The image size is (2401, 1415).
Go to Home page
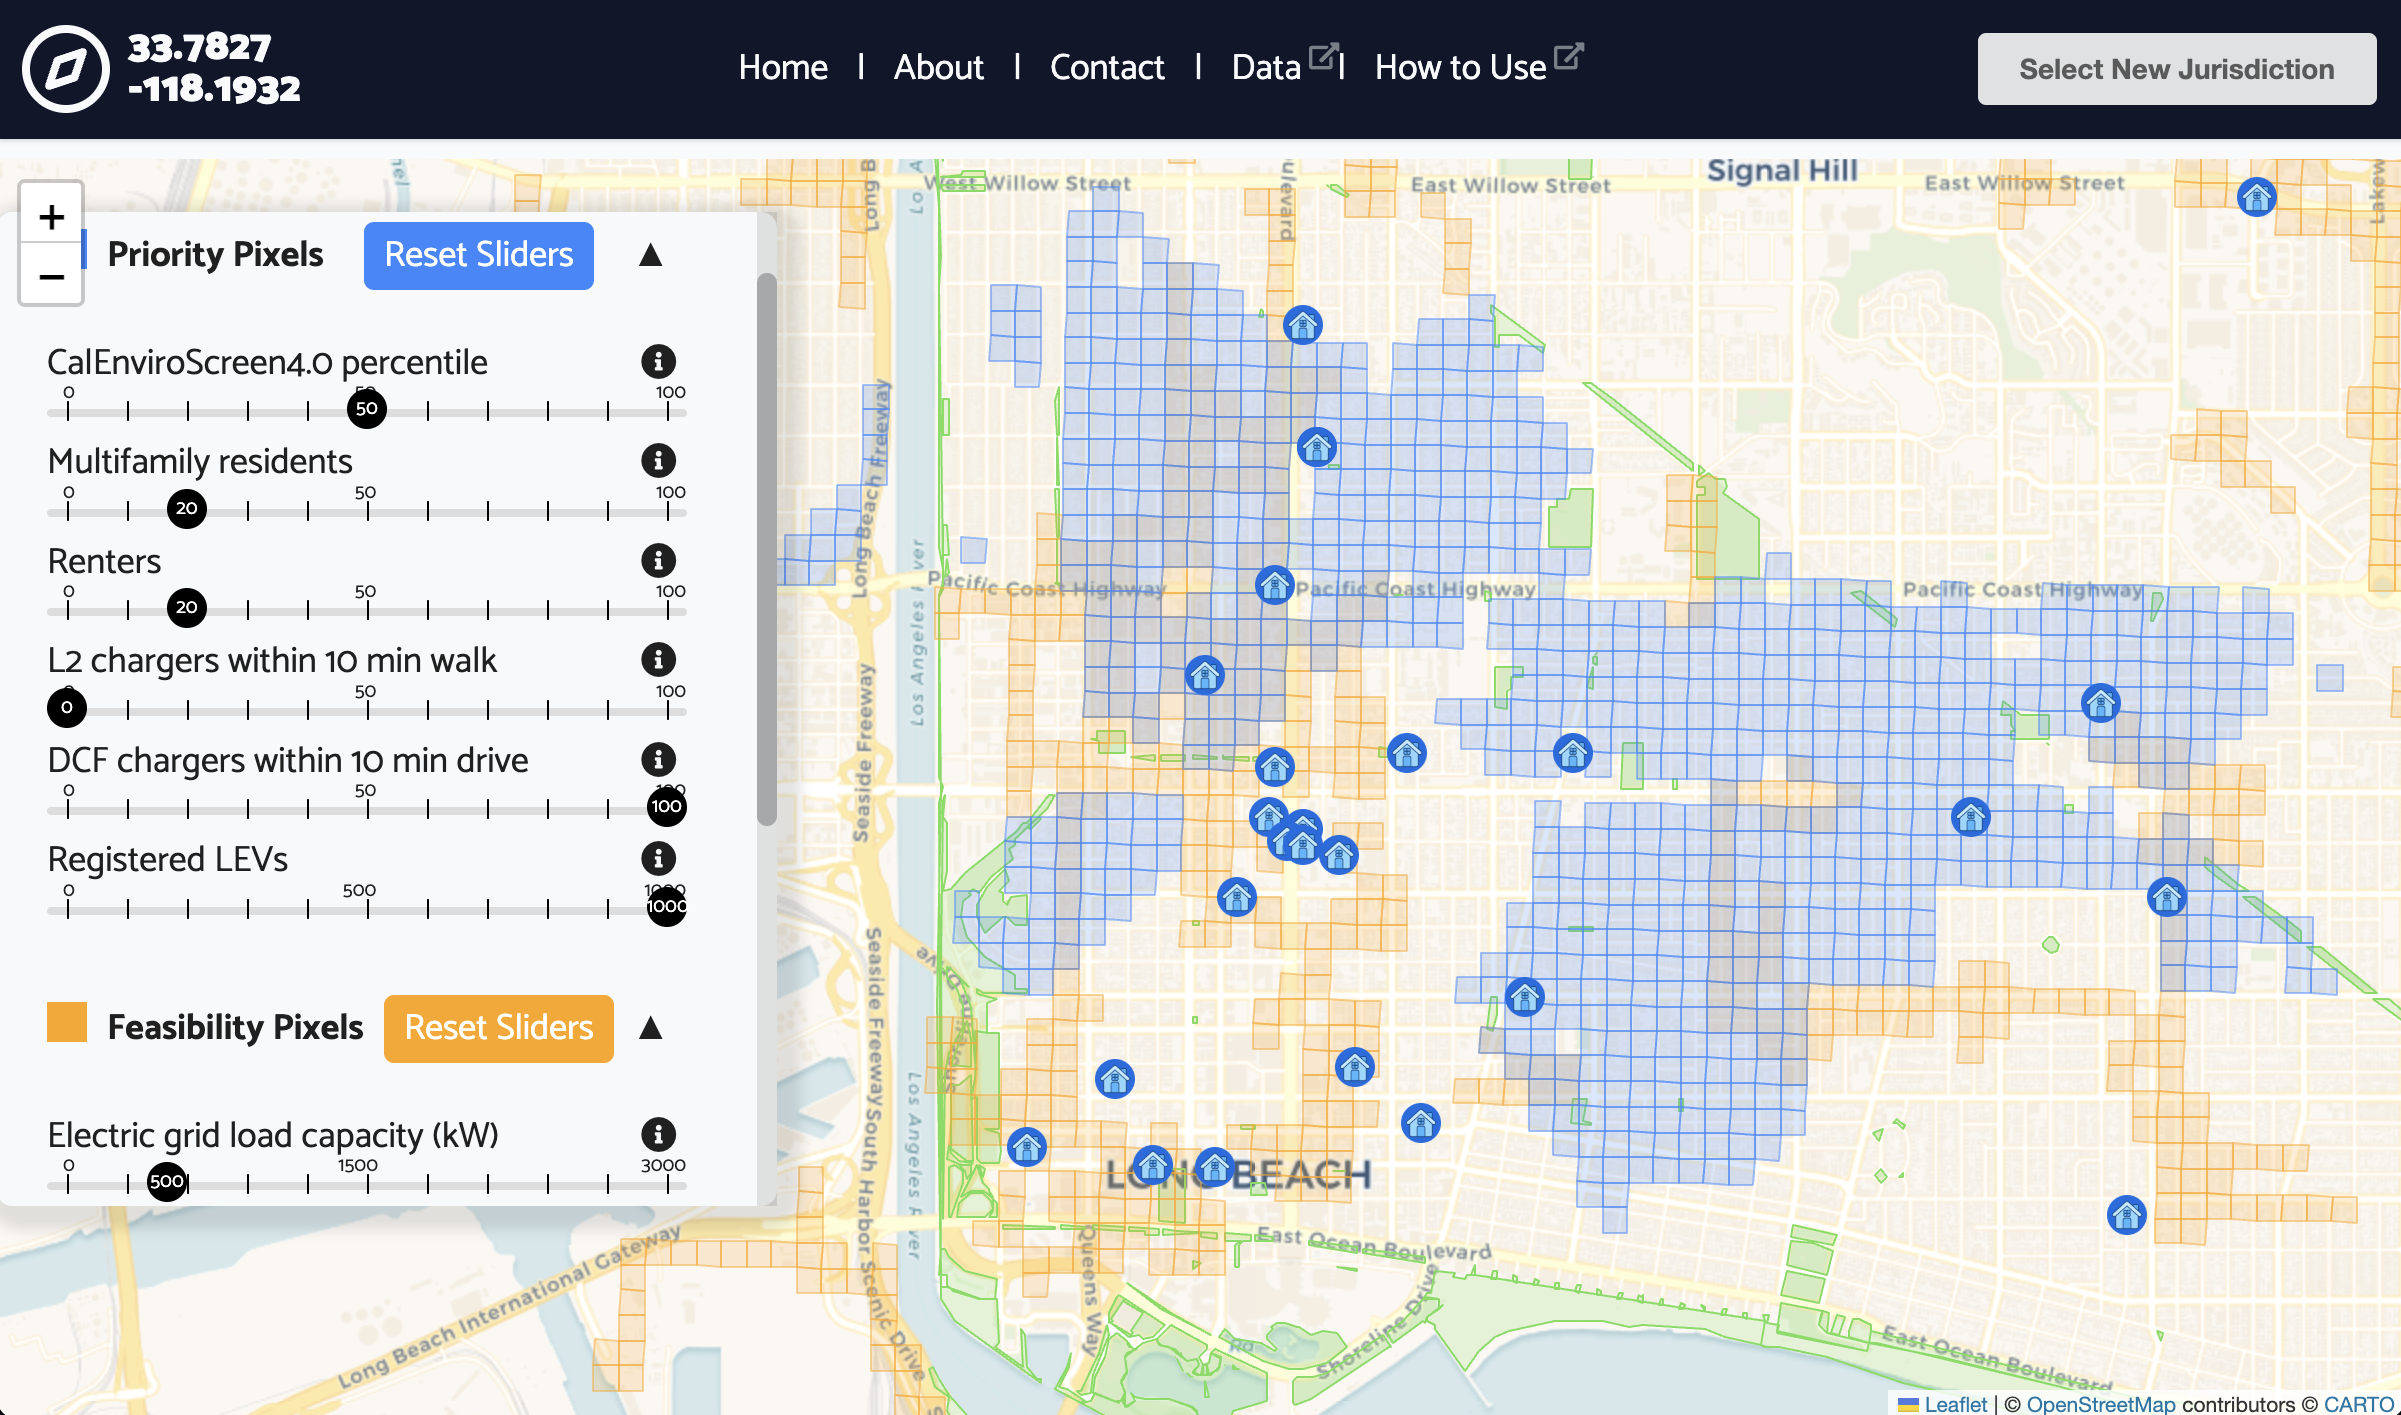coord(783,67)
